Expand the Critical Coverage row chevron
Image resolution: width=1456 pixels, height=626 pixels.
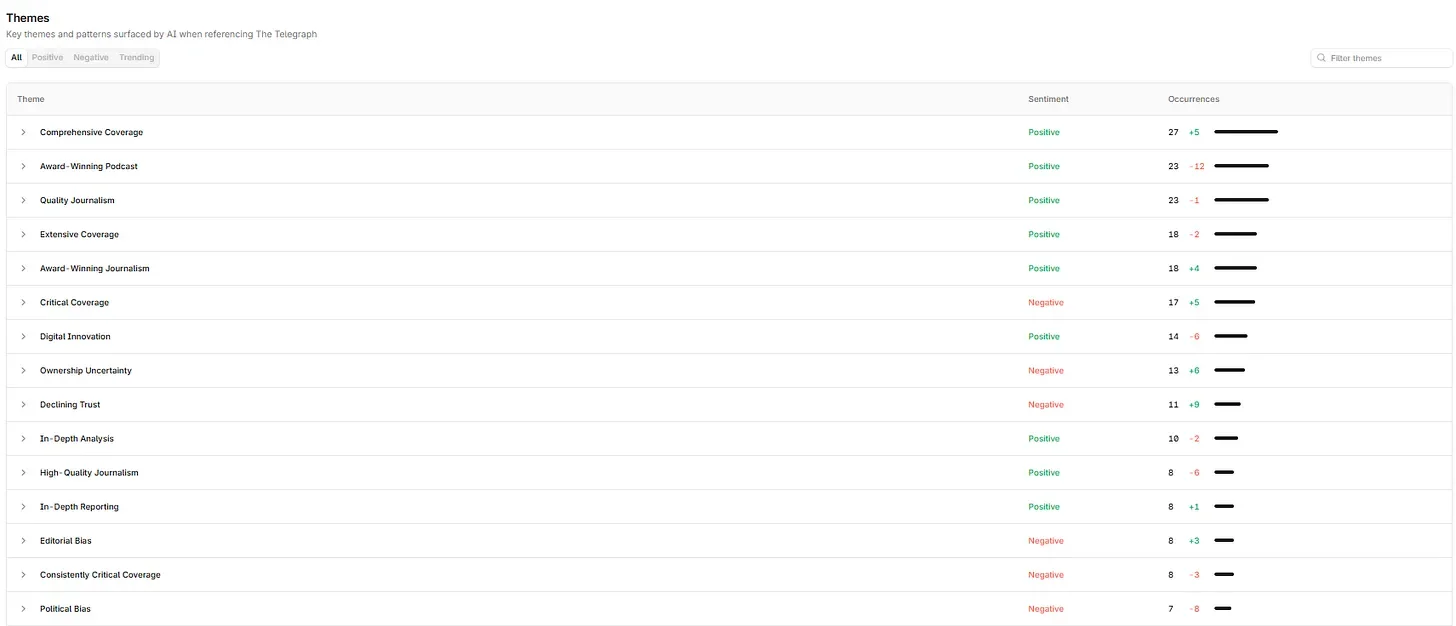(24, 302)
